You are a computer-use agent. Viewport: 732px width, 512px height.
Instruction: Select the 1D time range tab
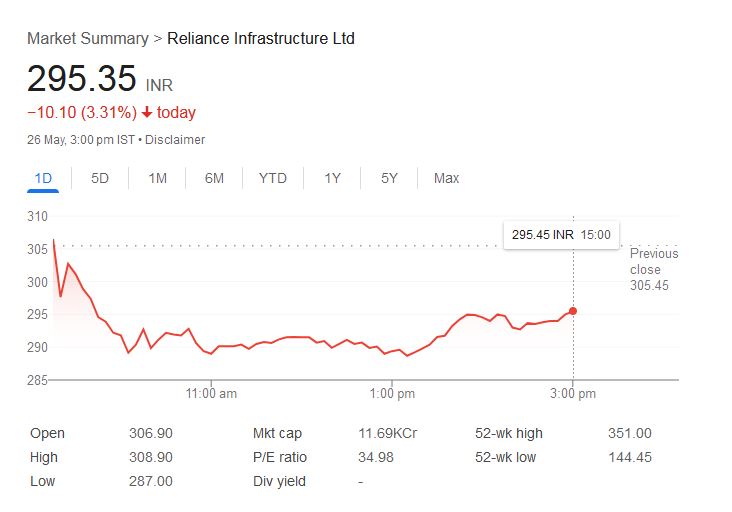pyautogui.click(x=43, y=178)
